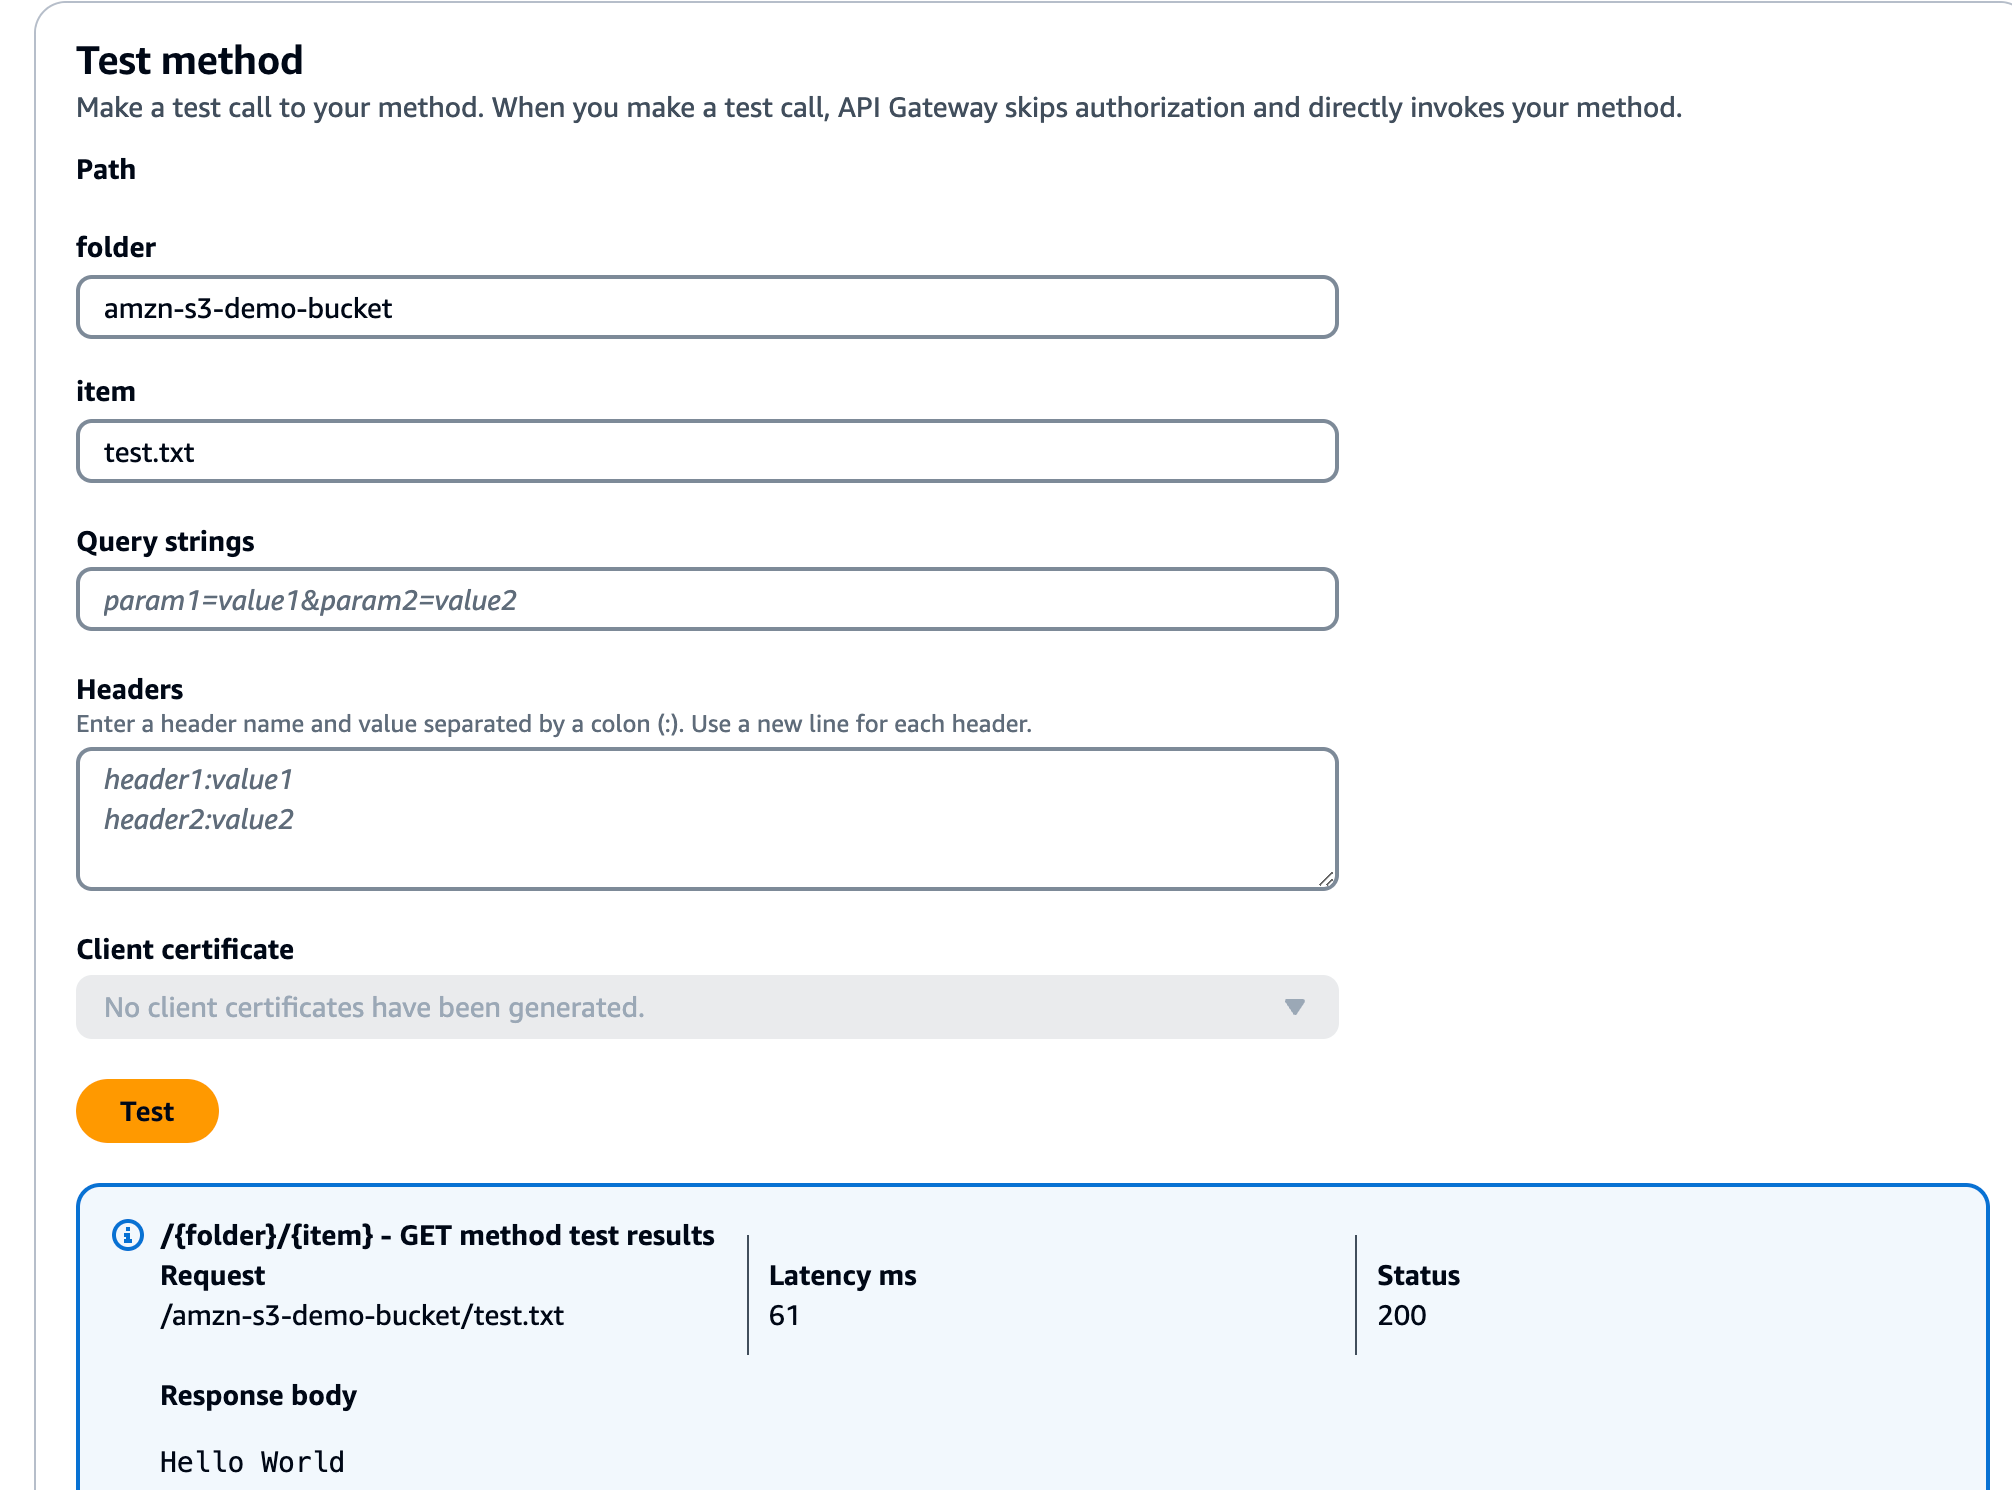2012x1490 pixels.
Task: Click the dropdown arrow on Client certificate
Action: pos(1295,1008)
